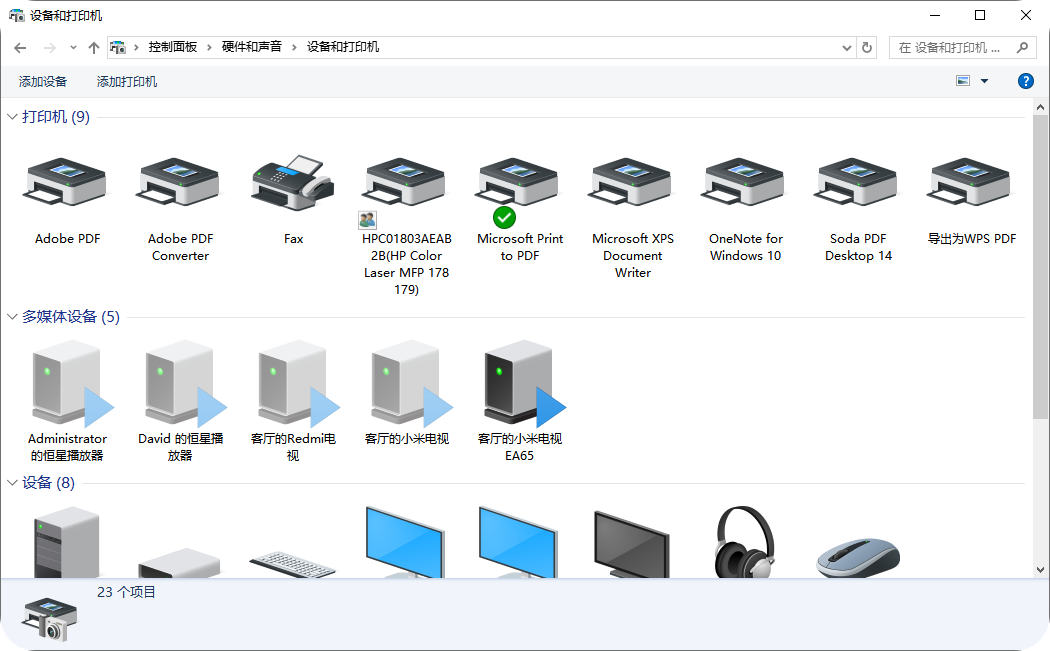Viewport: 1050px width, 651px height.
Task: Click the search magnifier icon
Action: (x=1022, y=48)
